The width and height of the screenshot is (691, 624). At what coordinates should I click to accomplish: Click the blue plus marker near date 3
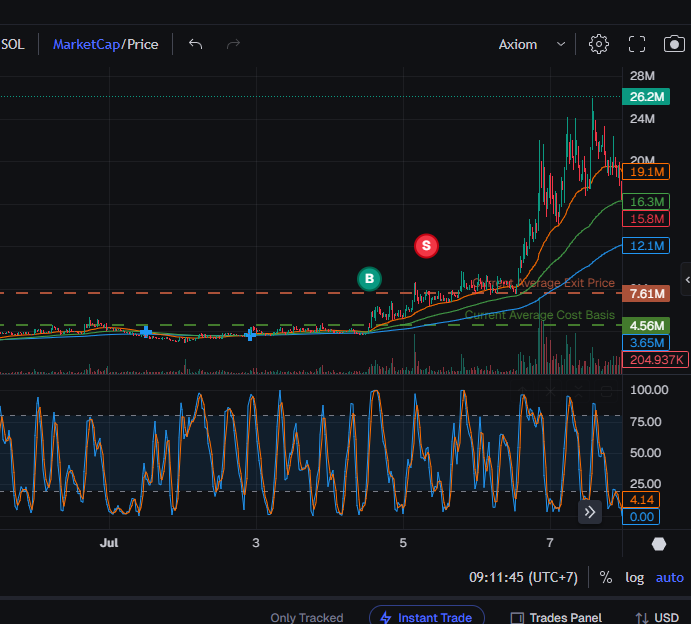click(x=250, y=335)
